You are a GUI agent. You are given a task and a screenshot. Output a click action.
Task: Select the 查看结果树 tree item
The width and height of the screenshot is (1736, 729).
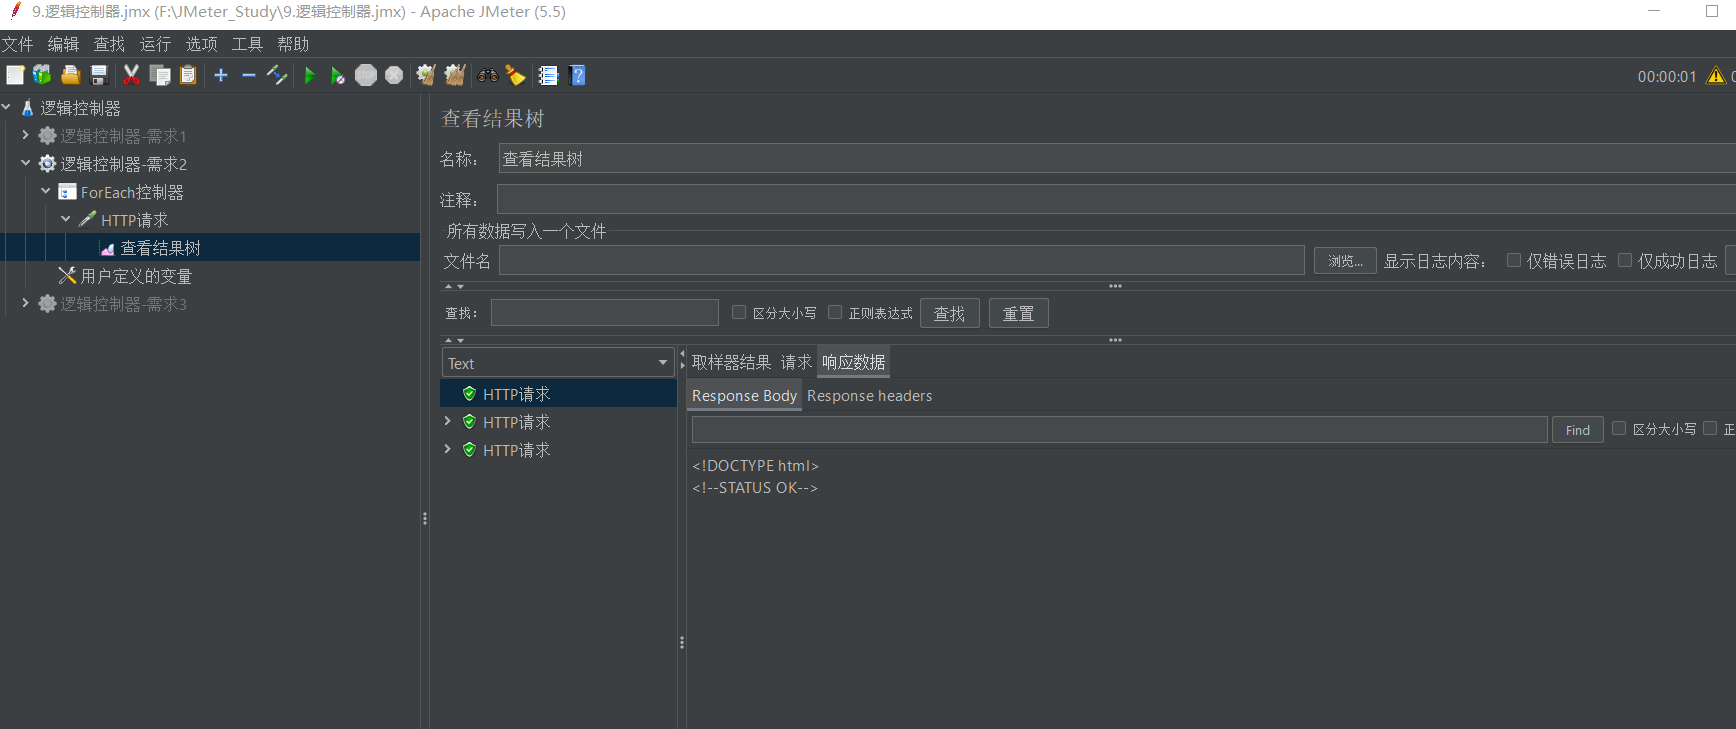pos(160,248)
